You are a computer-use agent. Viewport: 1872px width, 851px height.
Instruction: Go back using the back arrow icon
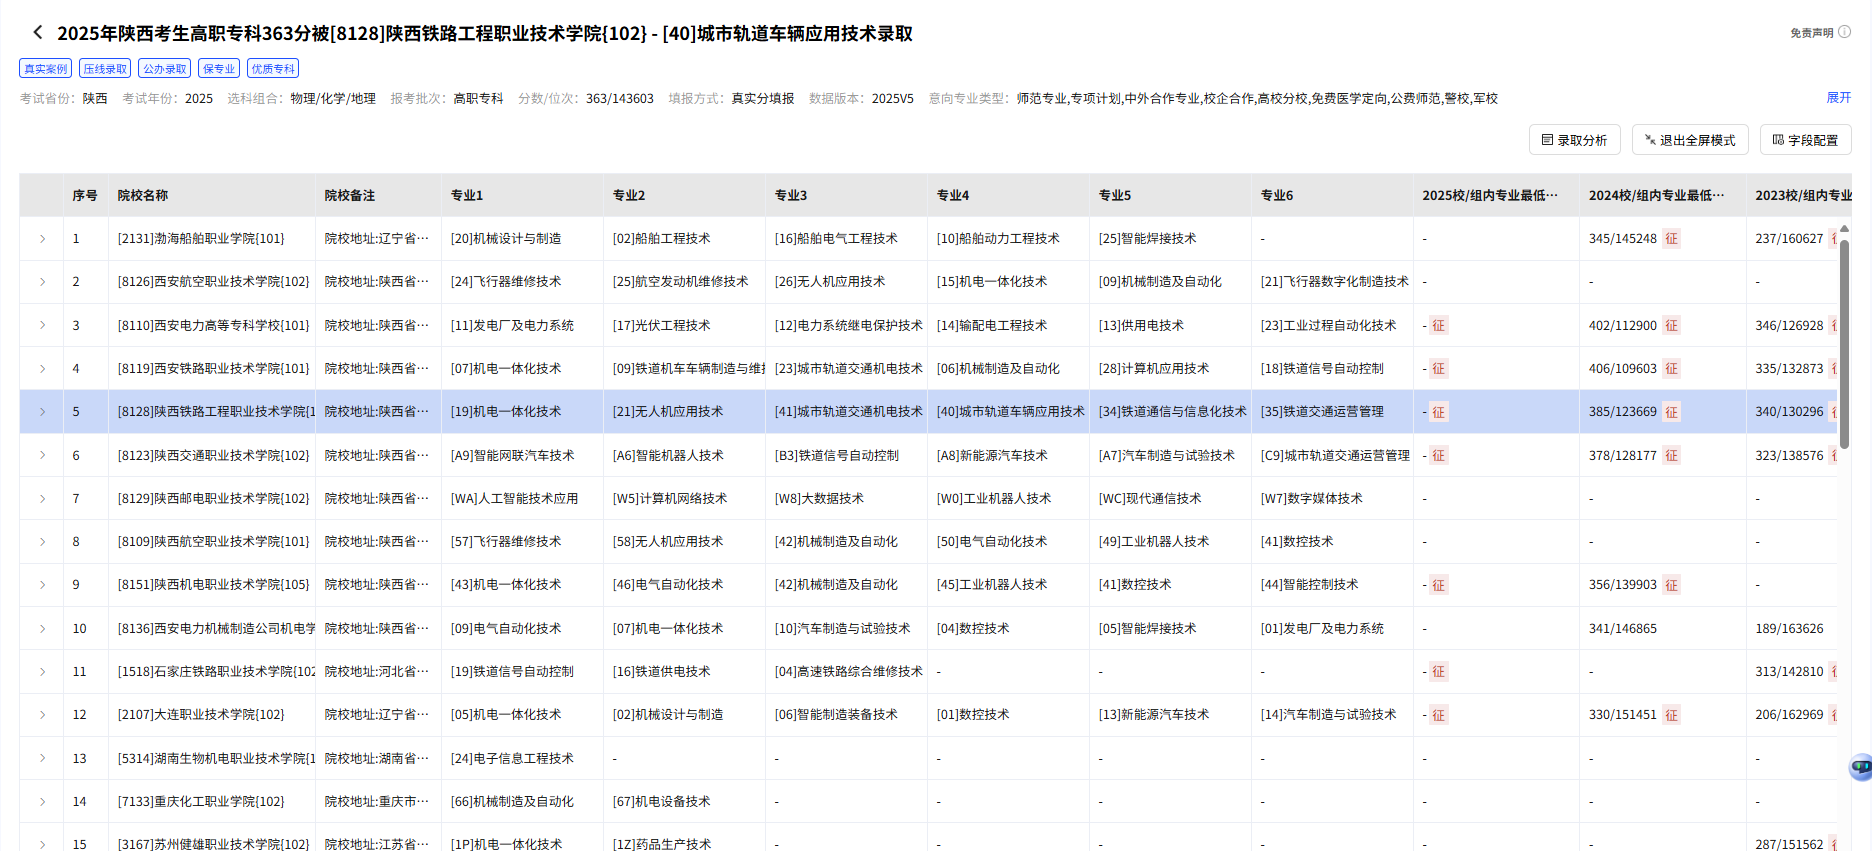pos(38,32)
